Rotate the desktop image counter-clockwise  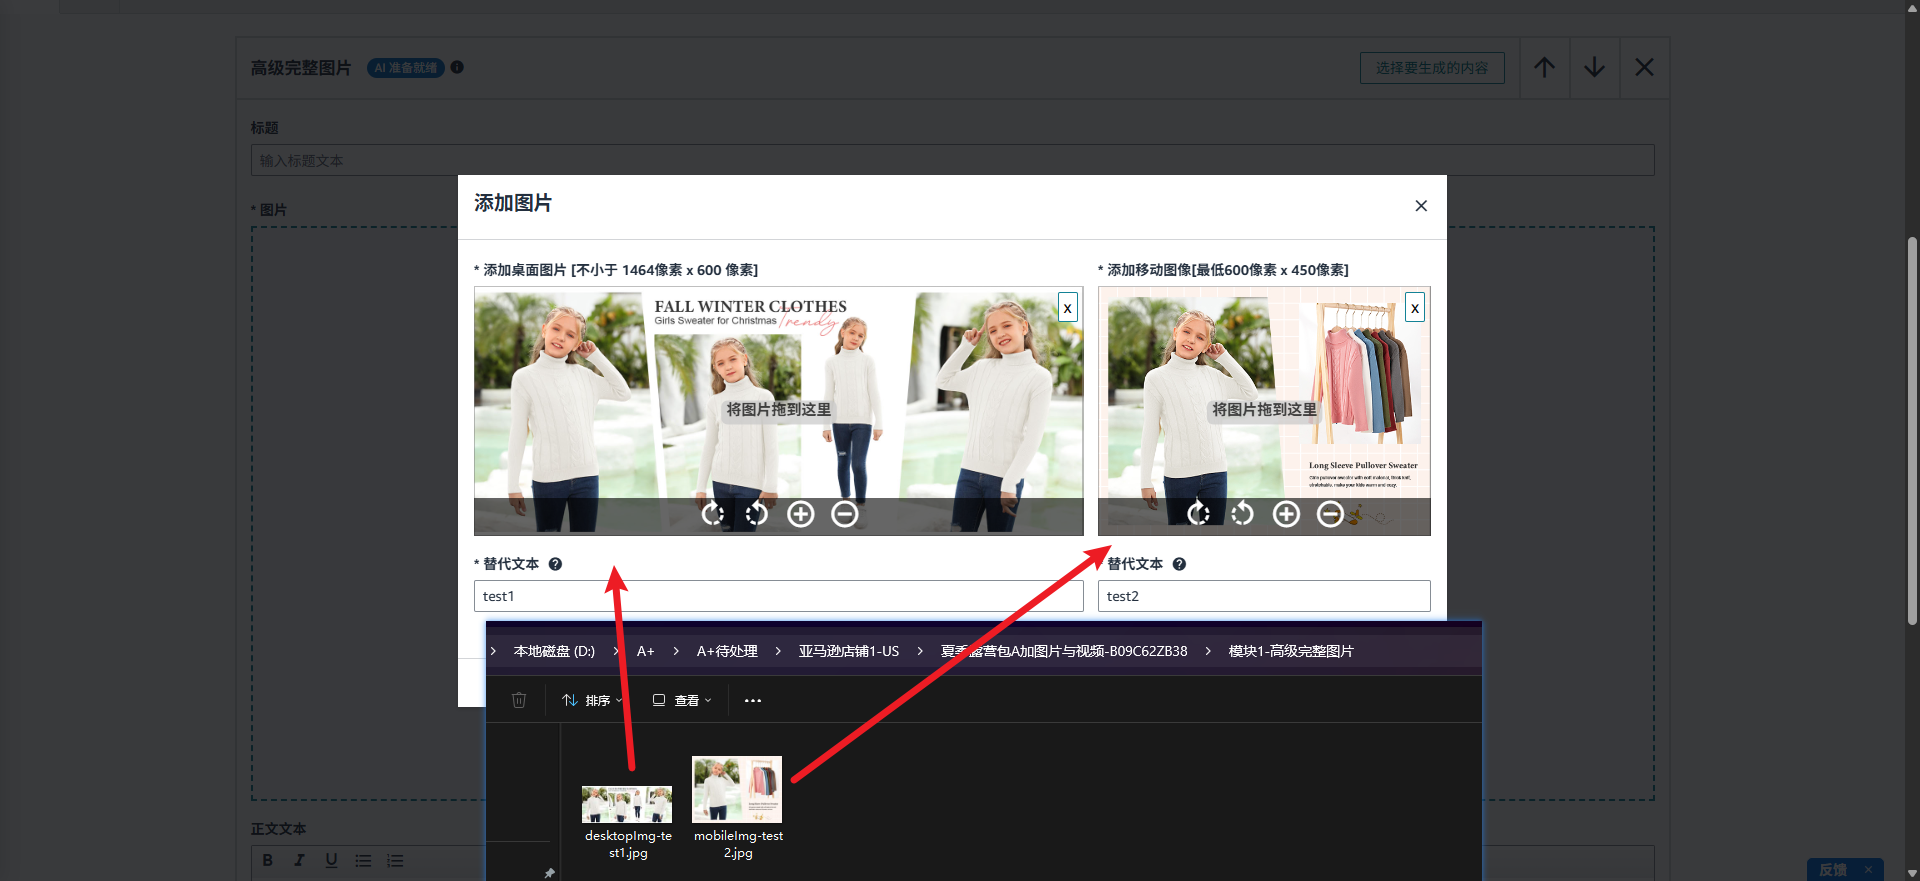point(757,514)
